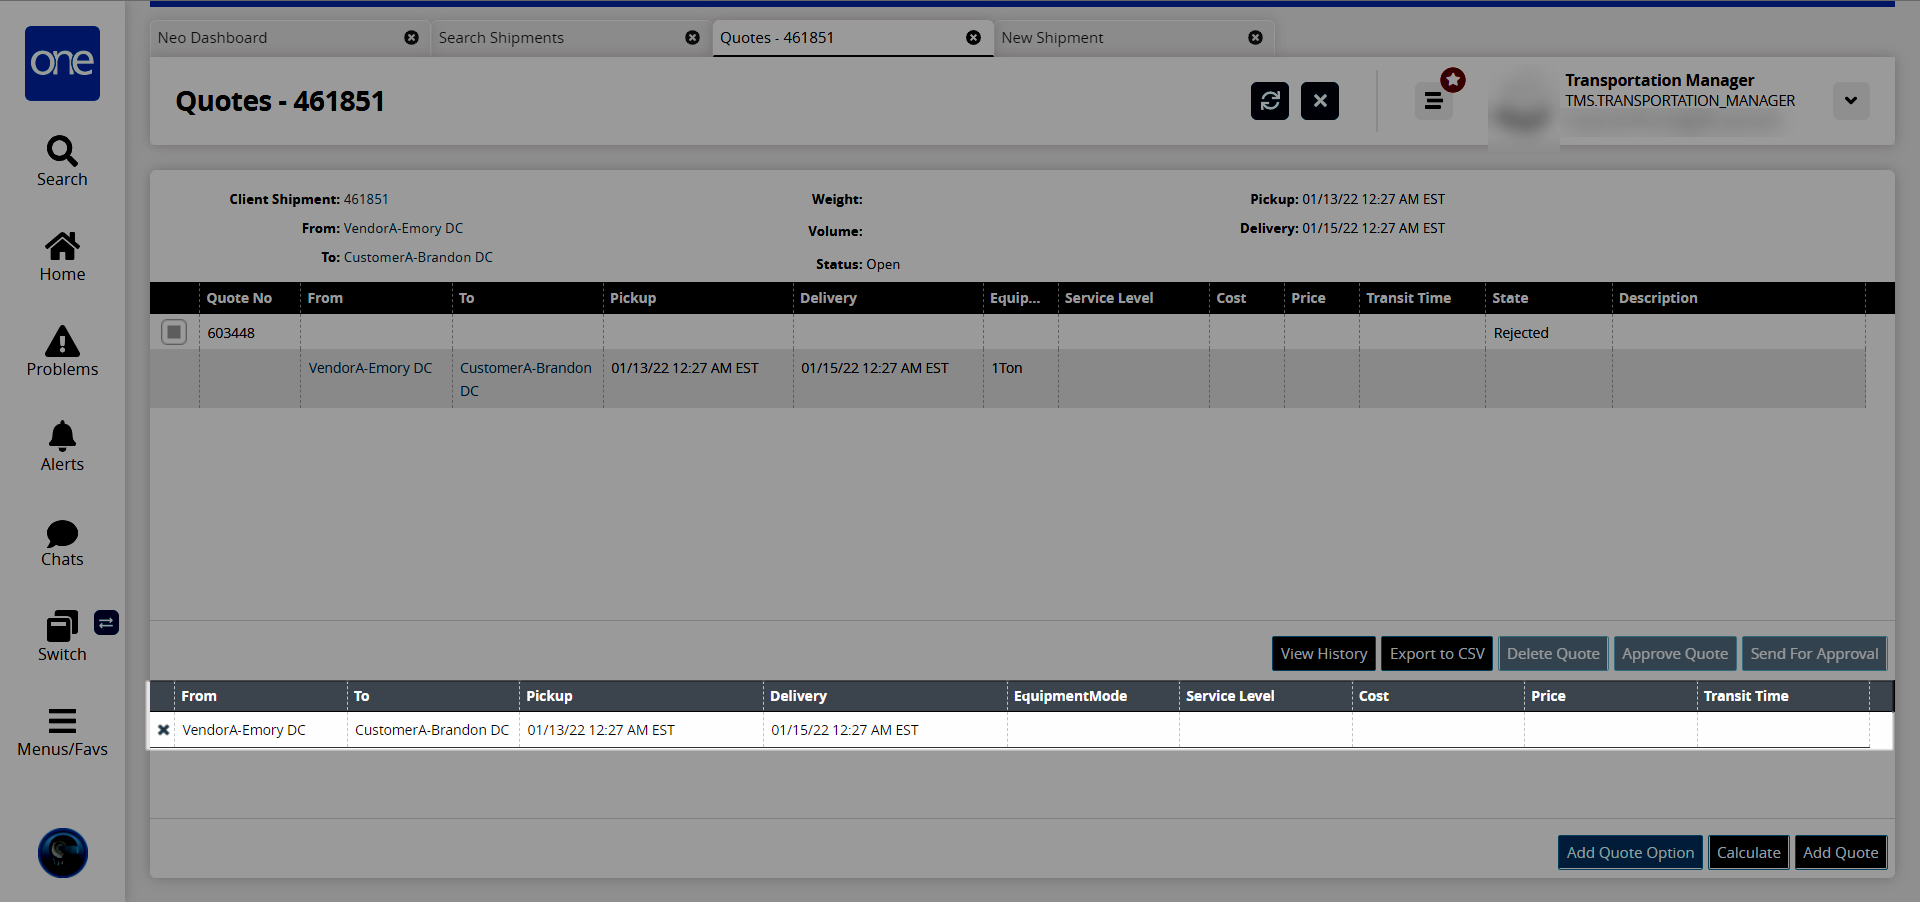Close the Quotes page with the X button
This screenshot has height=902, width=1920.
coord(1320,101)
